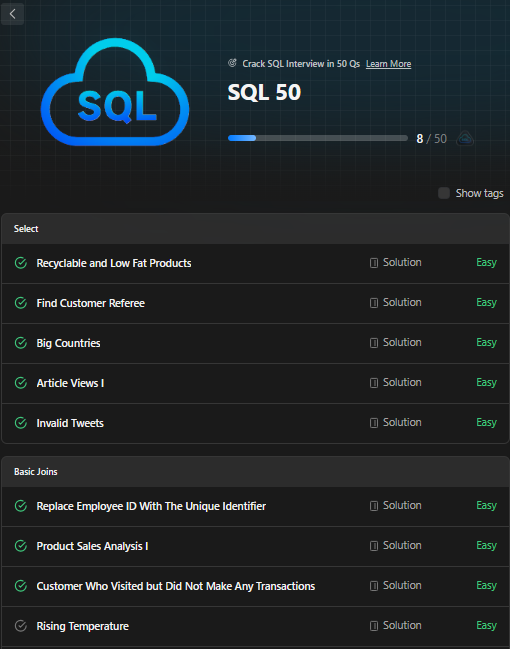
Task: Open Product Sales Analysis I problem
Action: (x=92, y=546)
